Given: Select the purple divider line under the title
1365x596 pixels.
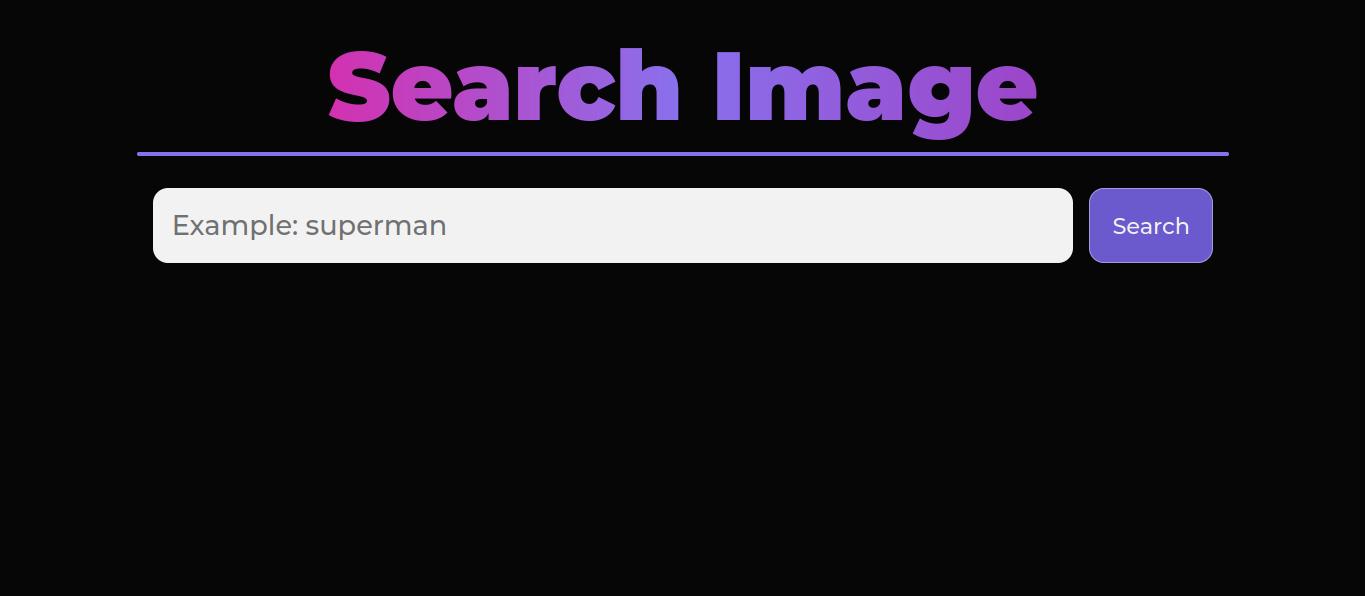Looking at the screenshot, I should coord(682,154).
